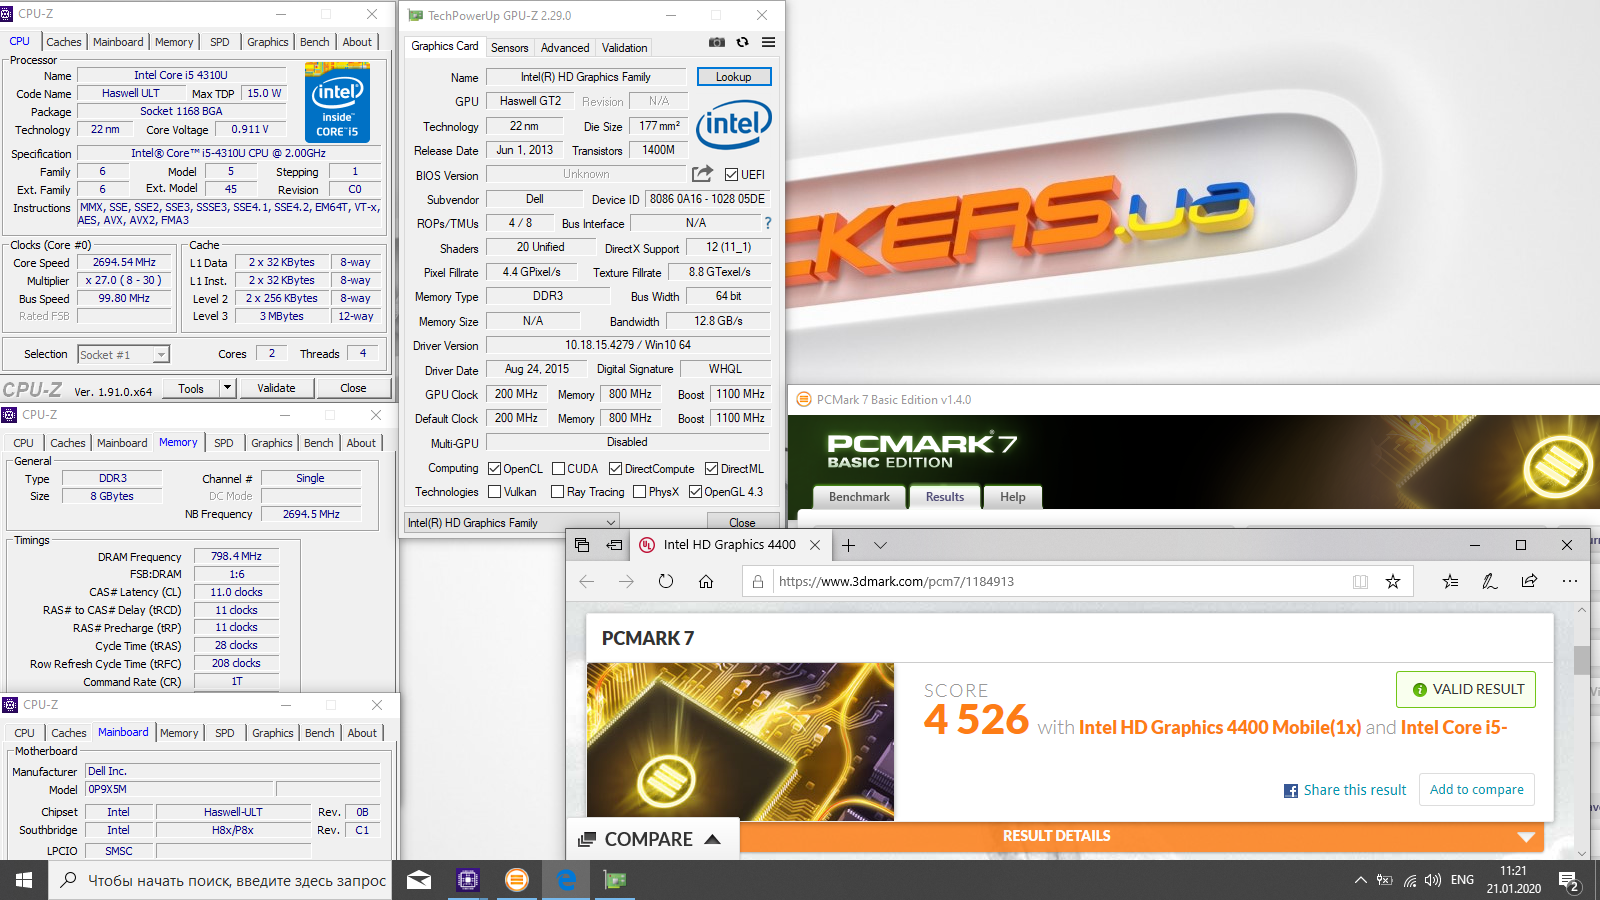Open the CPU-Z Tools dropdown arrow

coord(228,388)
